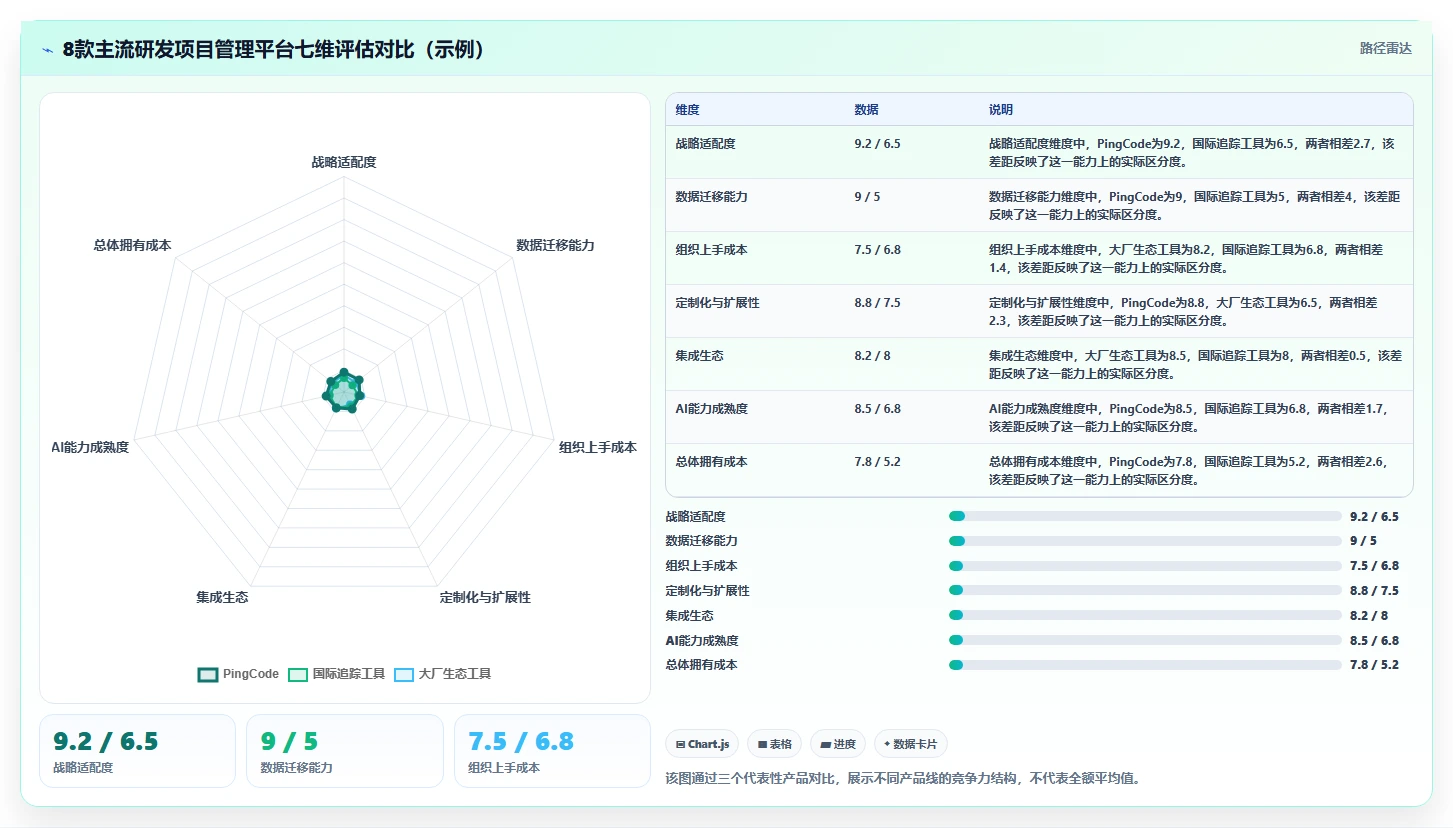Image resolution: width=1453 pixels, height=828 pixels.
Task: Open the 9 / 5 数据迁移能力 data card
Action: click(x=345, y=751)
